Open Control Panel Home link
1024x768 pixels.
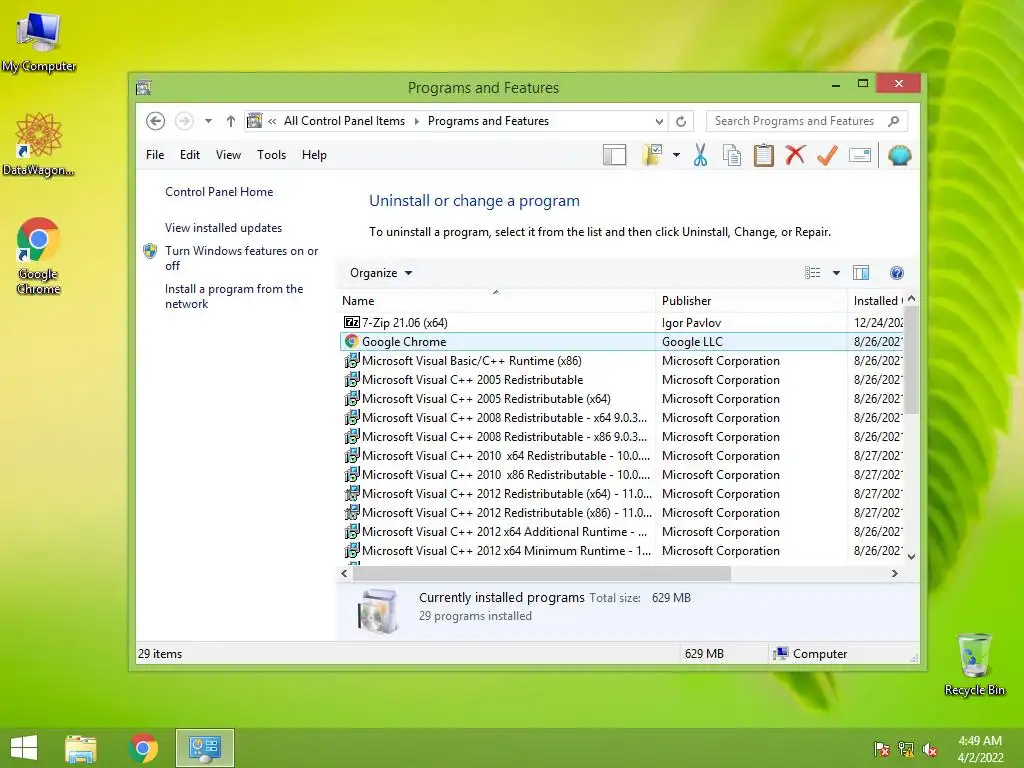pyautogui.click(x=219, y=192)
